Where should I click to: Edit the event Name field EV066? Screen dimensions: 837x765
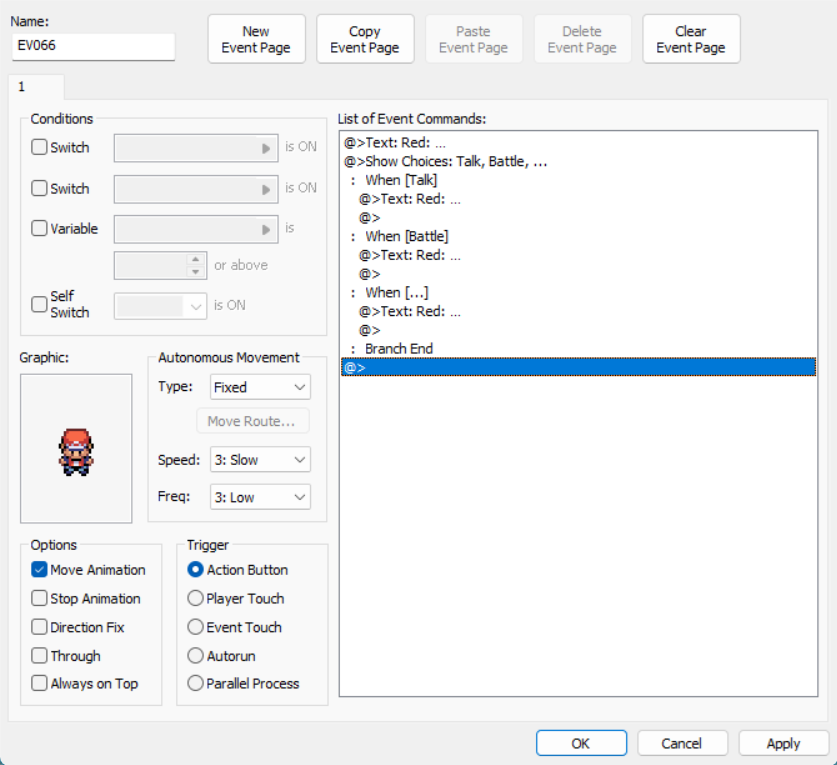pyautogui.click(x=93, y=46)
